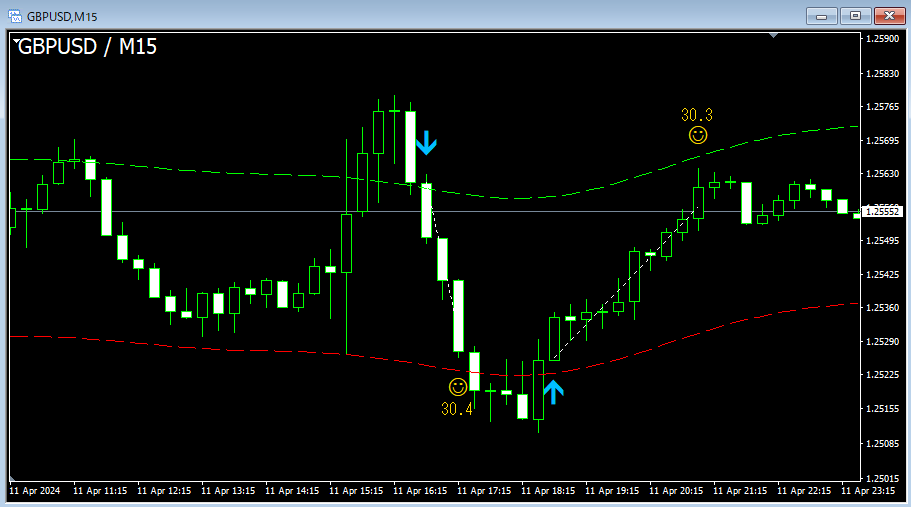
Task: Close the GBPUSD,M15 chart window
Action: [x=890, y=16]
